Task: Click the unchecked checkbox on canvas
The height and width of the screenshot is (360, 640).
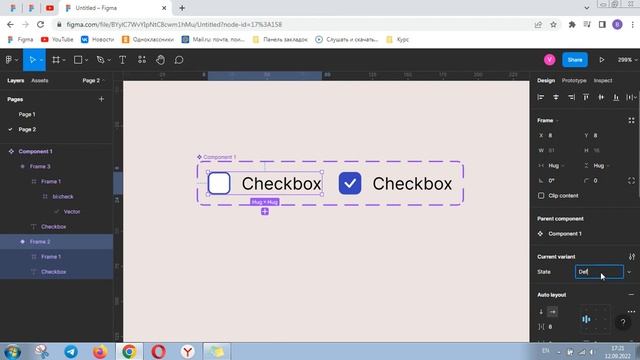Action: [x=219, y=183]
